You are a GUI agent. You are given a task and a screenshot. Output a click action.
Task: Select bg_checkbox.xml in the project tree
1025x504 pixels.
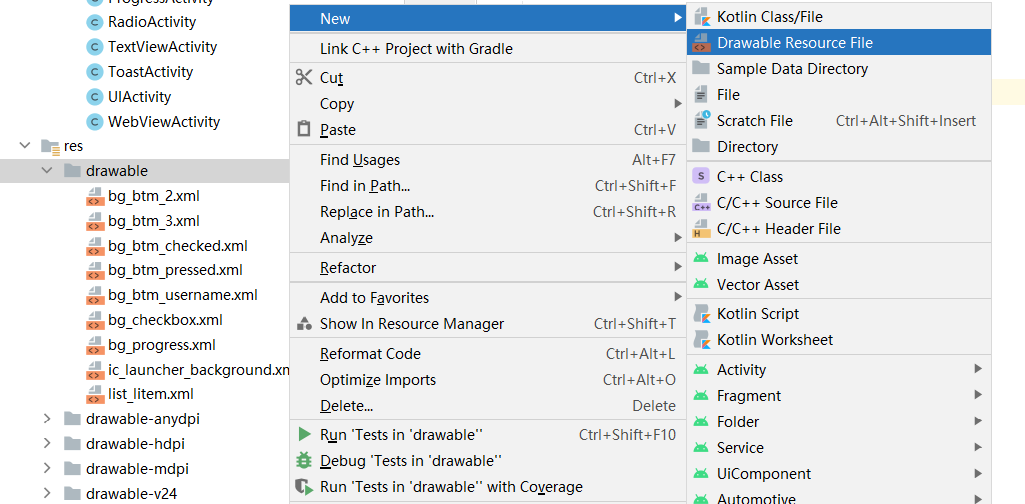point(165,320)
